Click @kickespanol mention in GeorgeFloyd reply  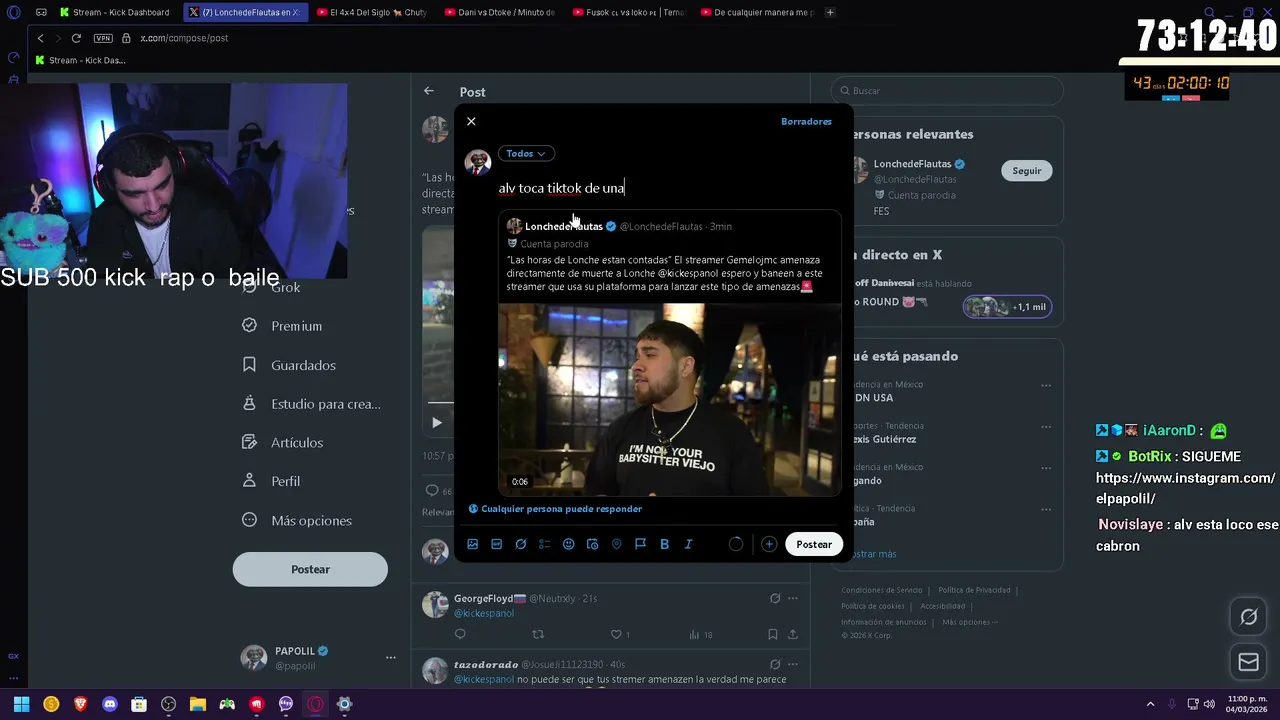click(x=484, y=613)
